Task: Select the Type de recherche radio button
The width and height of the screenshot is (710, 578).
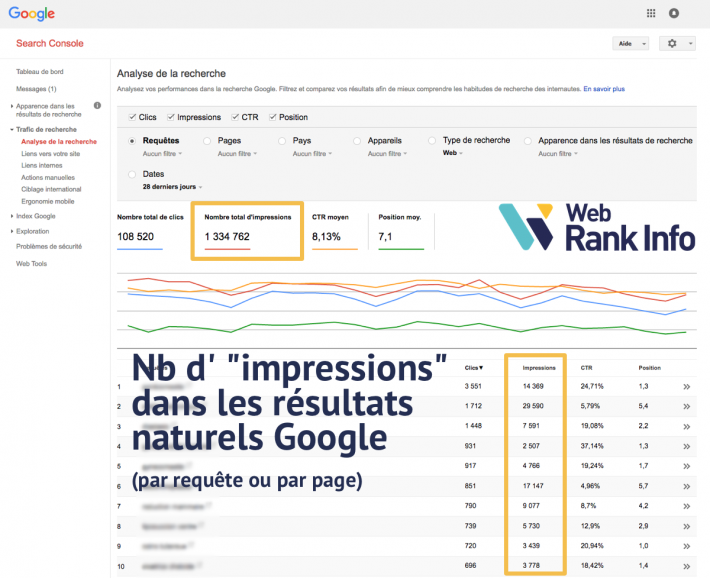Action: click(432, 140)
